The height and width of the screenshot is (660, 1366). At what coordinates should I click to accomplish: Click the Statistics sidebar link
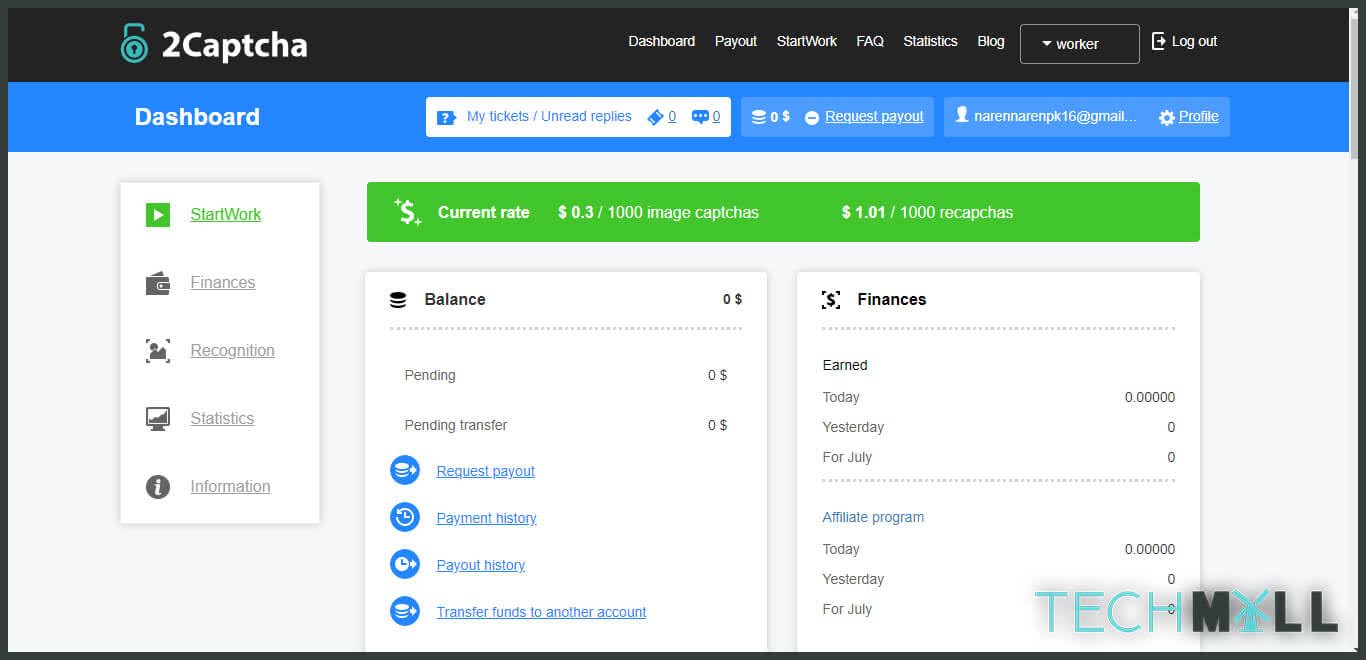click(x=222, y=418)
